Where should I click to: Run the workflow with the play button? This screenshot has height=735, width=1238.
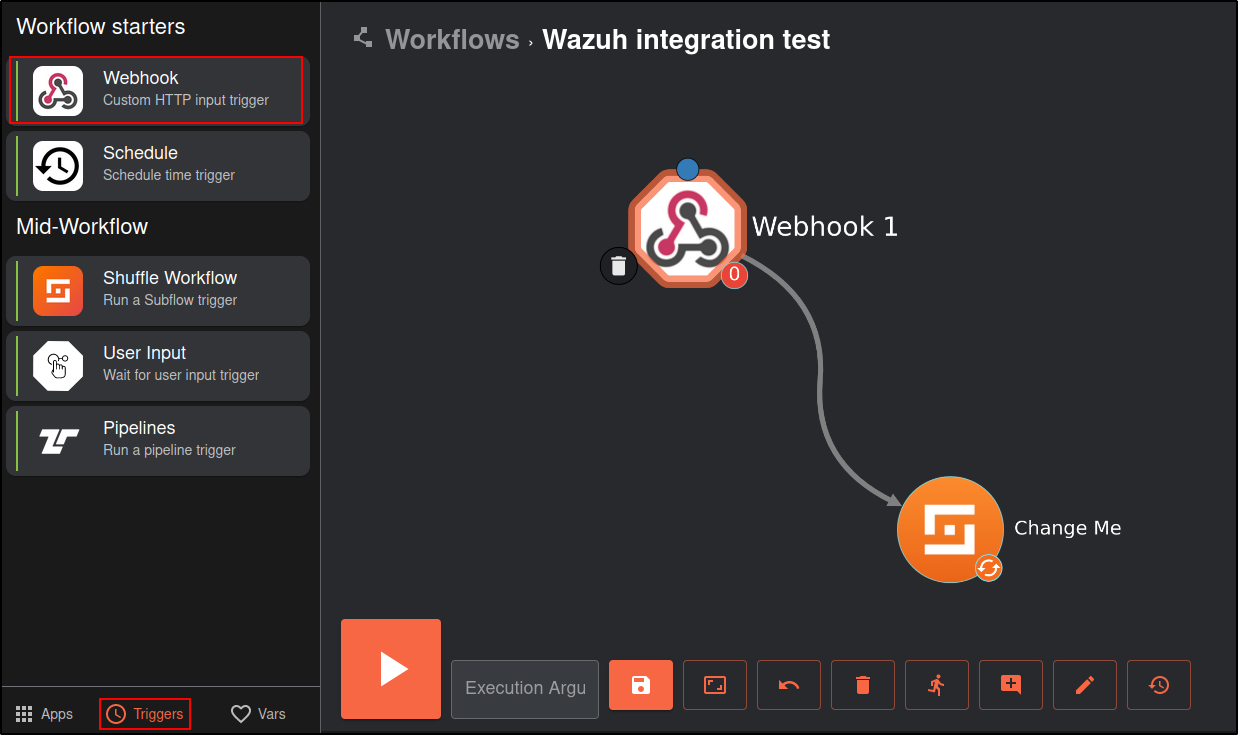click(x=391, y=669)
